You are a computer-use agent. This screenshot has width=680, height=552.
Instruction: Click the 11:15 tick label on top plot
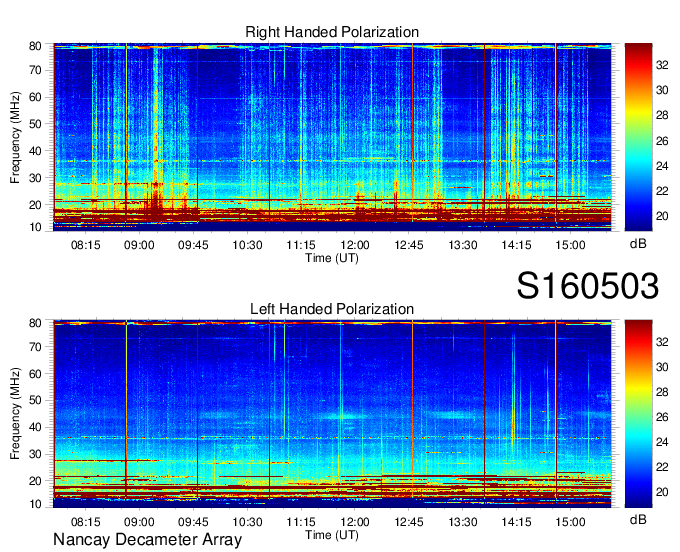tap(301, 245)
